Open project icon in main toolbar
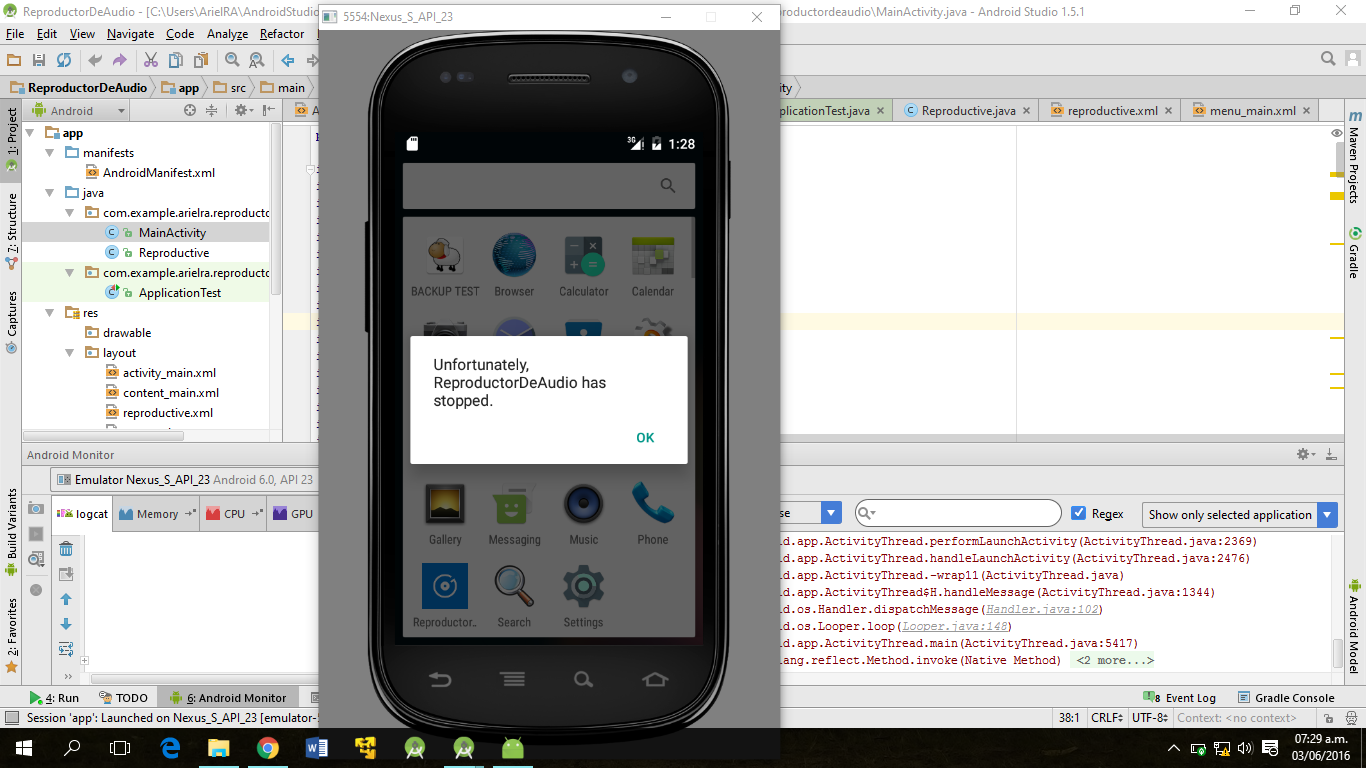 pyautogui.click(x=14, y=60)
